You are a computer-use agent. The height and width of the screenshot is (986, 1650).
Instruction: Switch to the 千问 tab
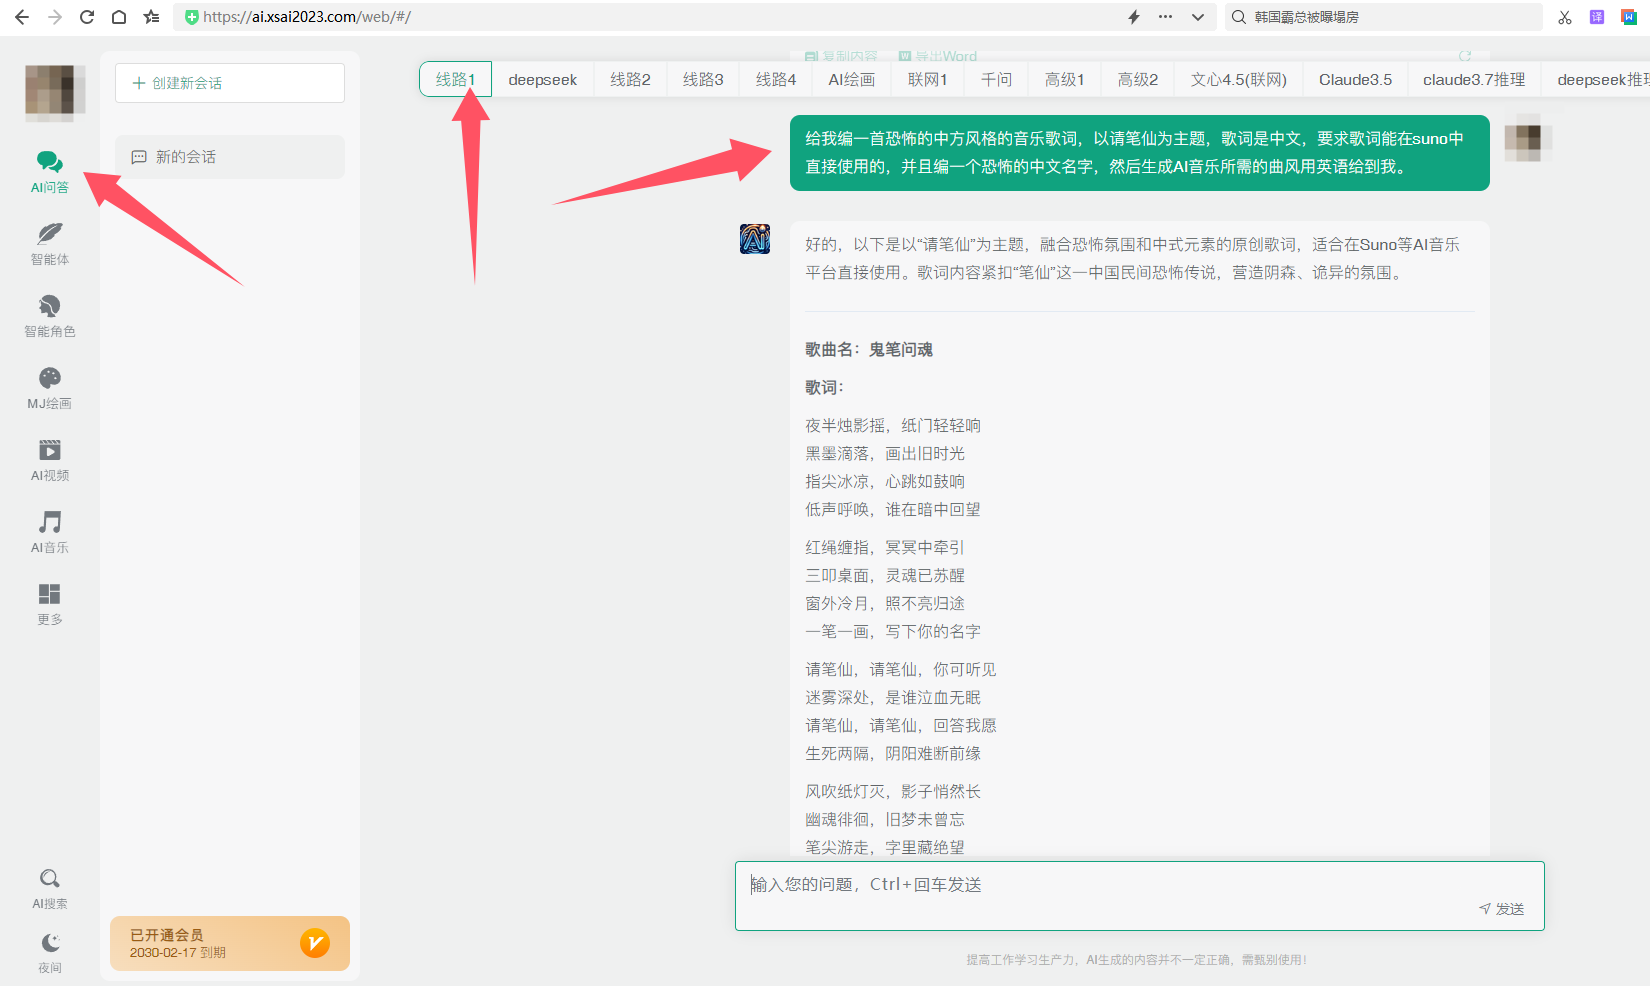click(x=996, y=79)
